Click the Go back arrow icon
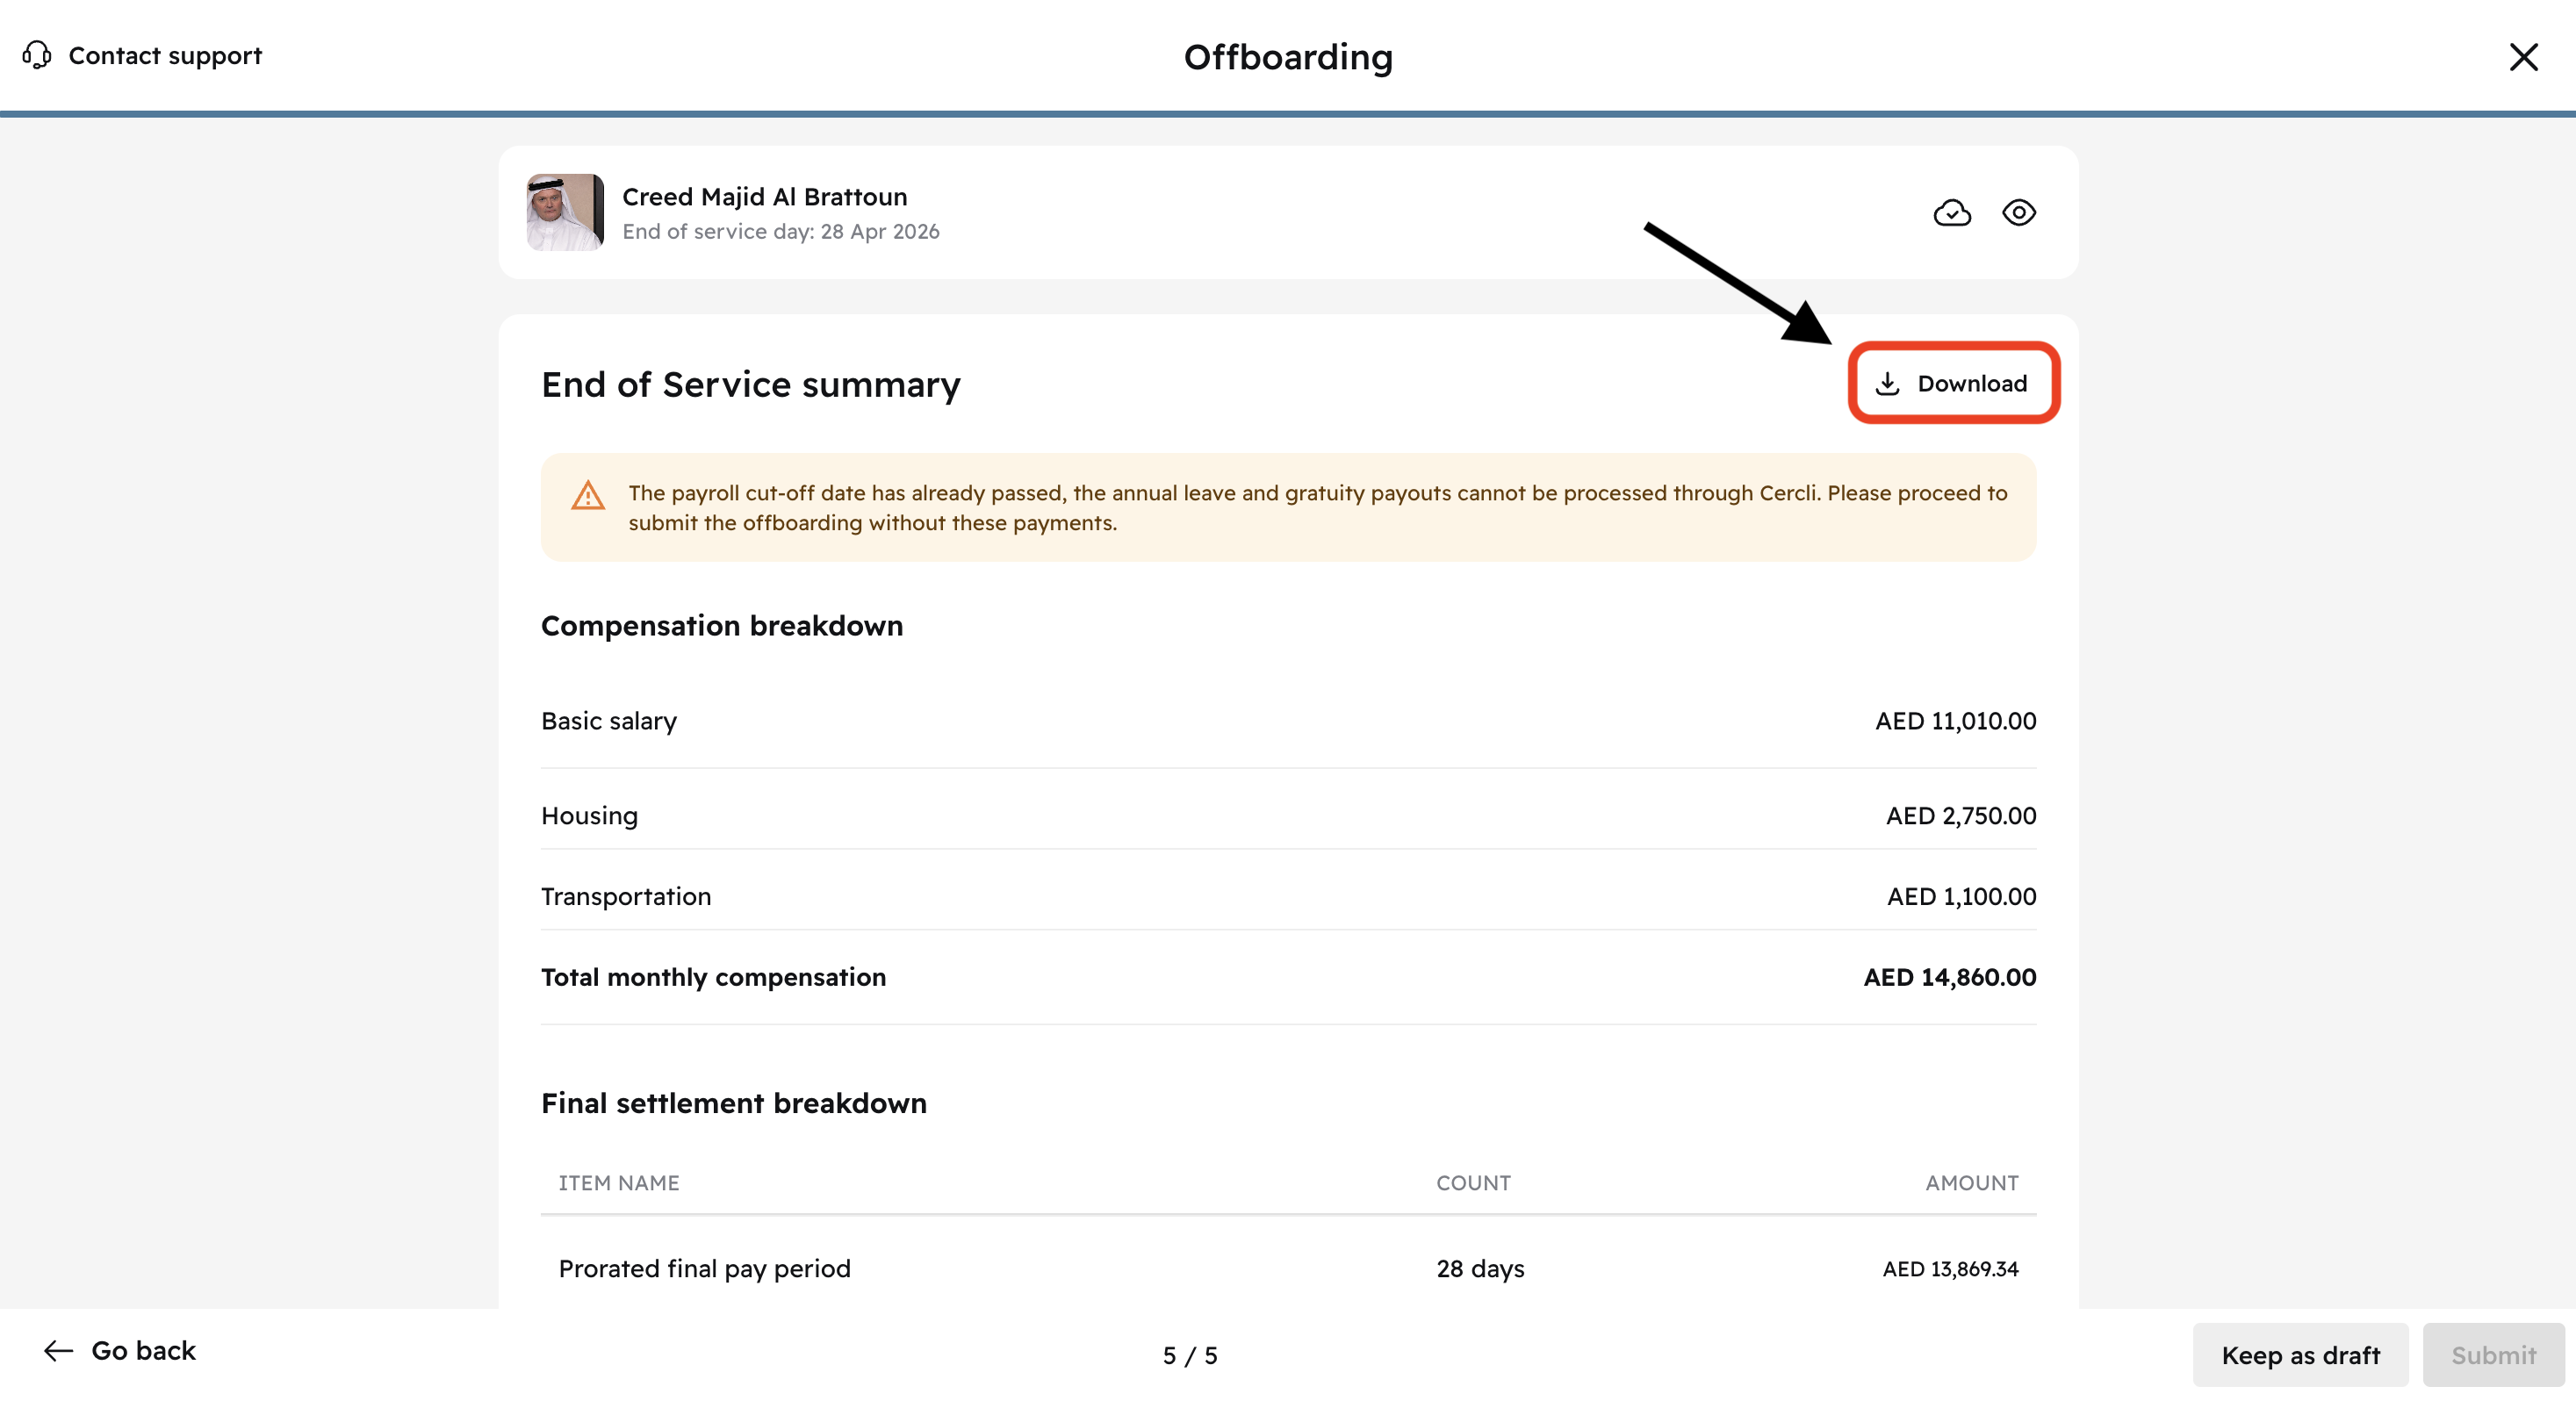The height and width of the screenshot is (1401, 2576). [59, 1351]
